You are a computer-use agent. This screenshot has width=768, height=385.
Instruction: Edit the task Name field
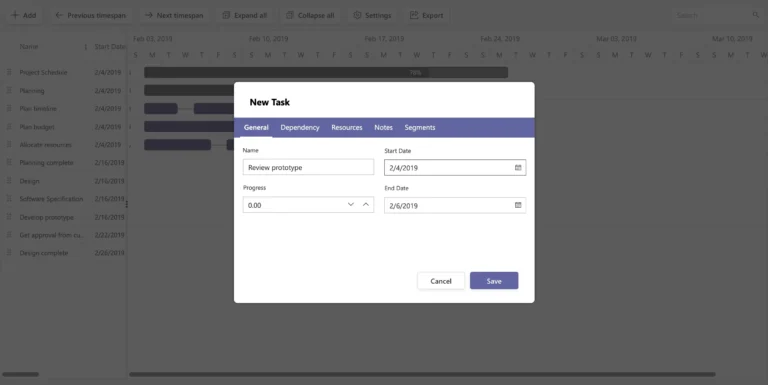point(308,167)
